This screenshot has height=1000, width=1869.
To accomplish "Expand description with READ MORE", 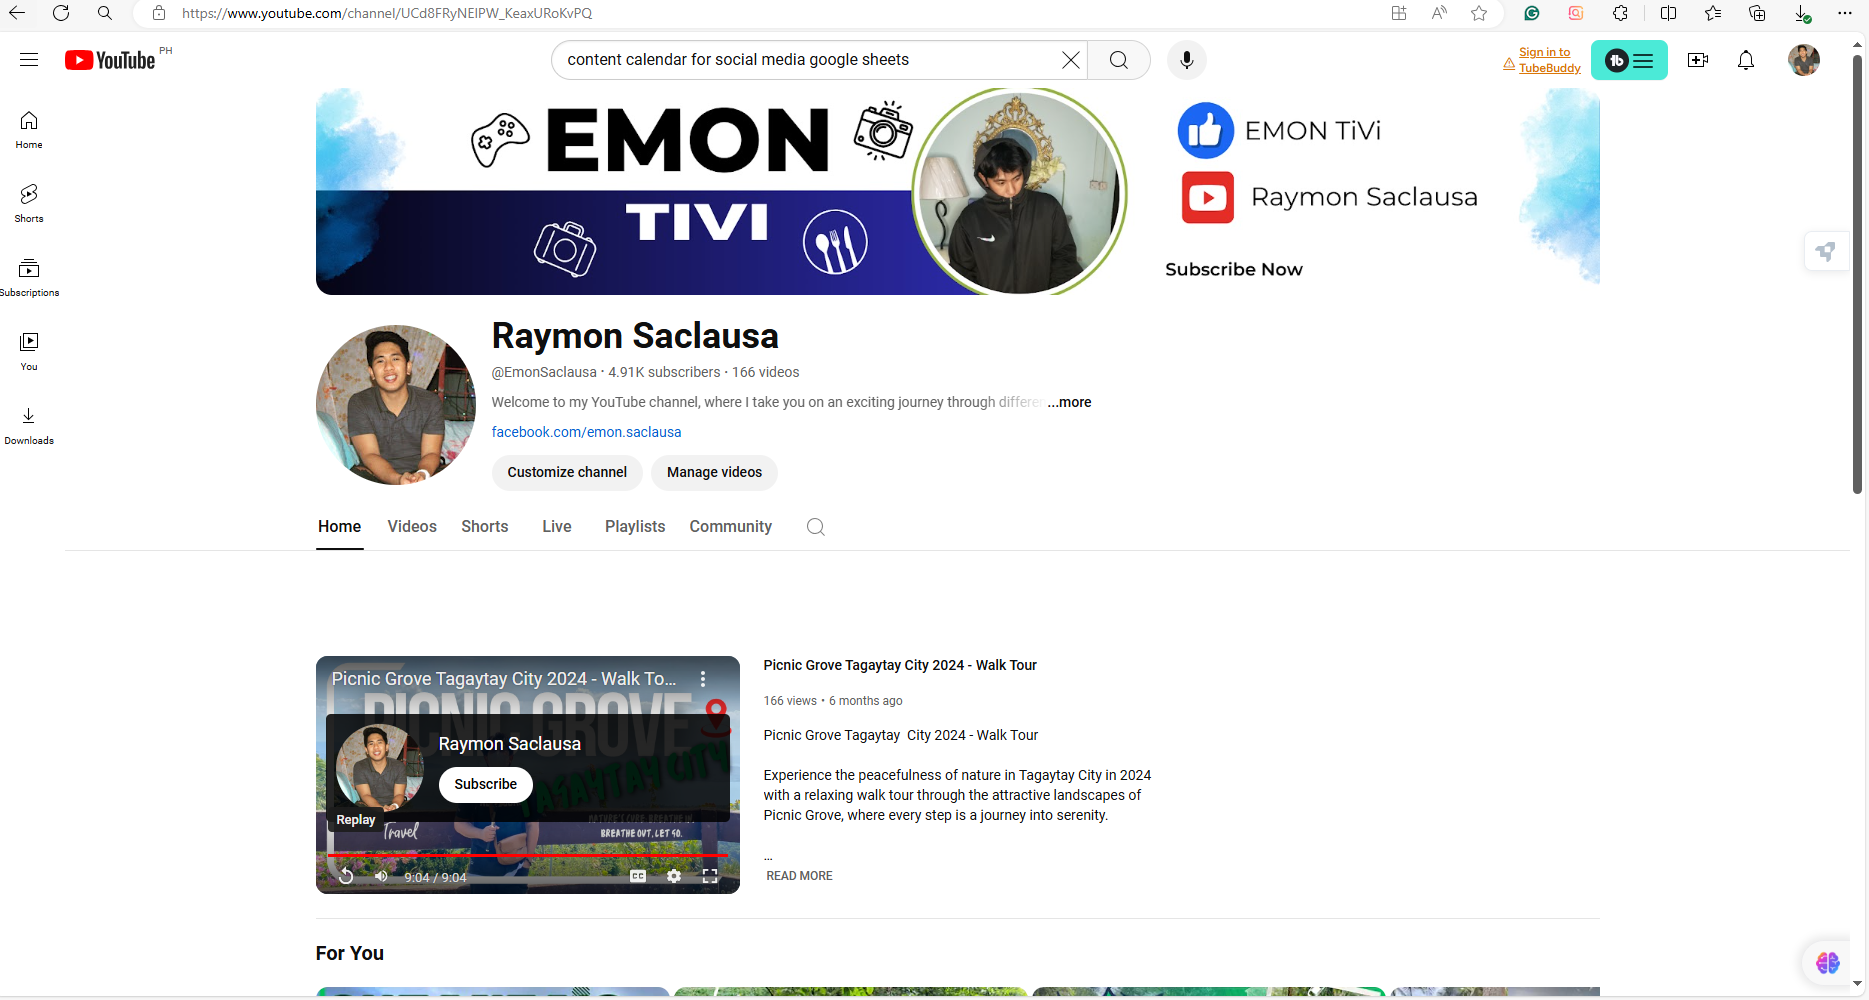I will click(799, 876).
